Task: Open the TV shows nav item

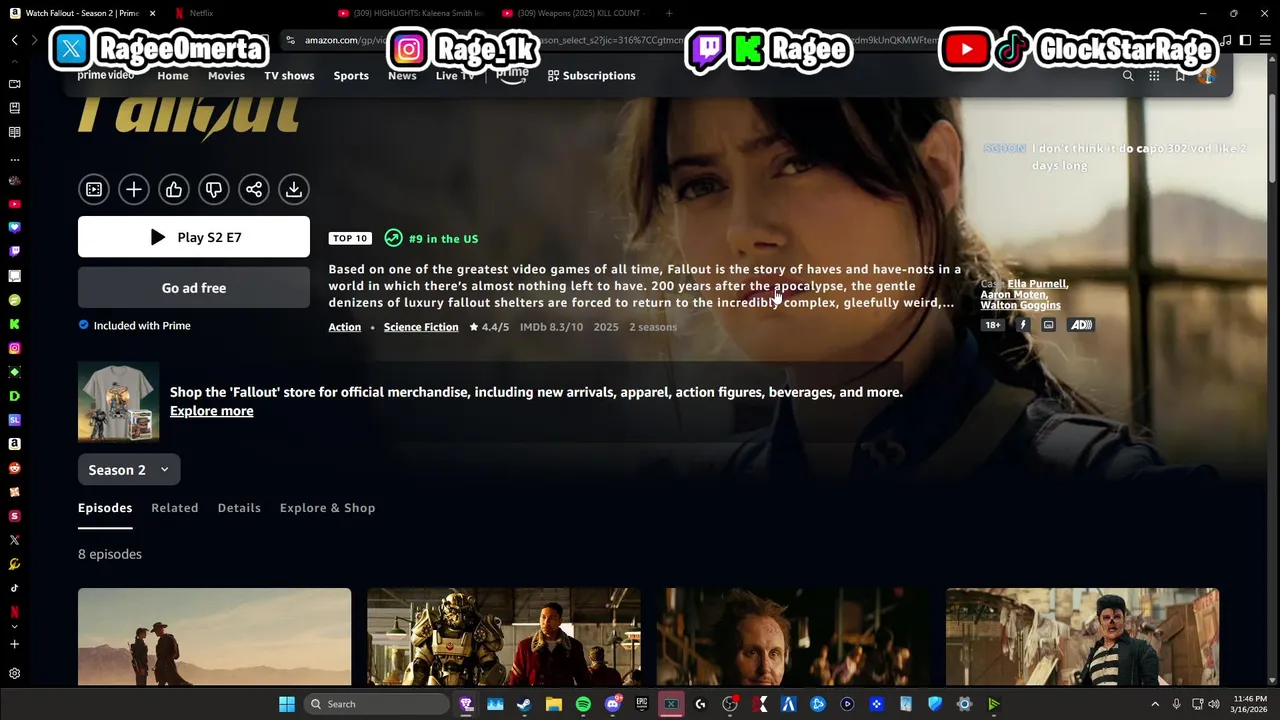Action: [289, 76]
